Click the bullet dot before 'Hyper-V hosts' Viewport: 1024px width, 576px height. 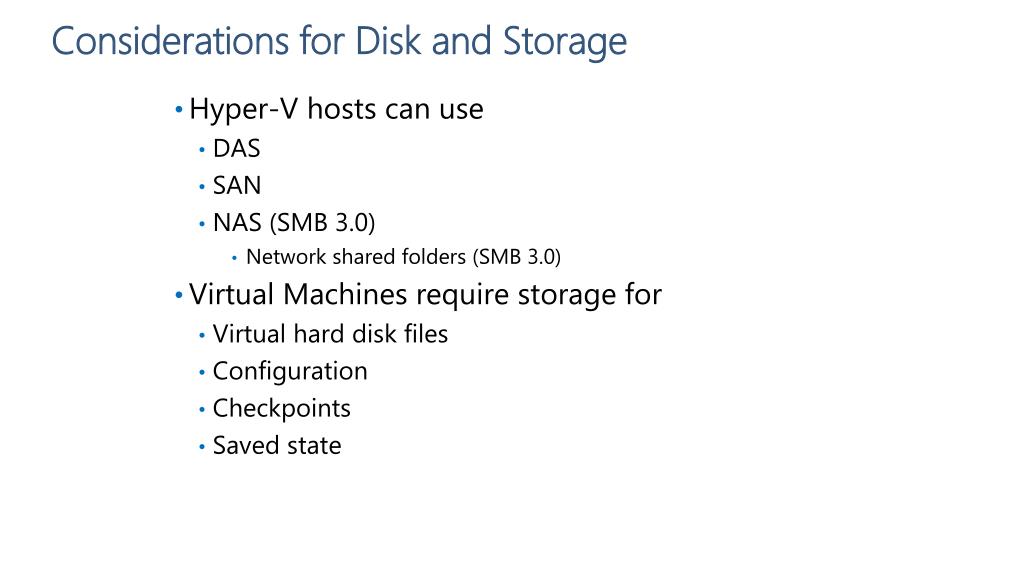click(178, 110)
